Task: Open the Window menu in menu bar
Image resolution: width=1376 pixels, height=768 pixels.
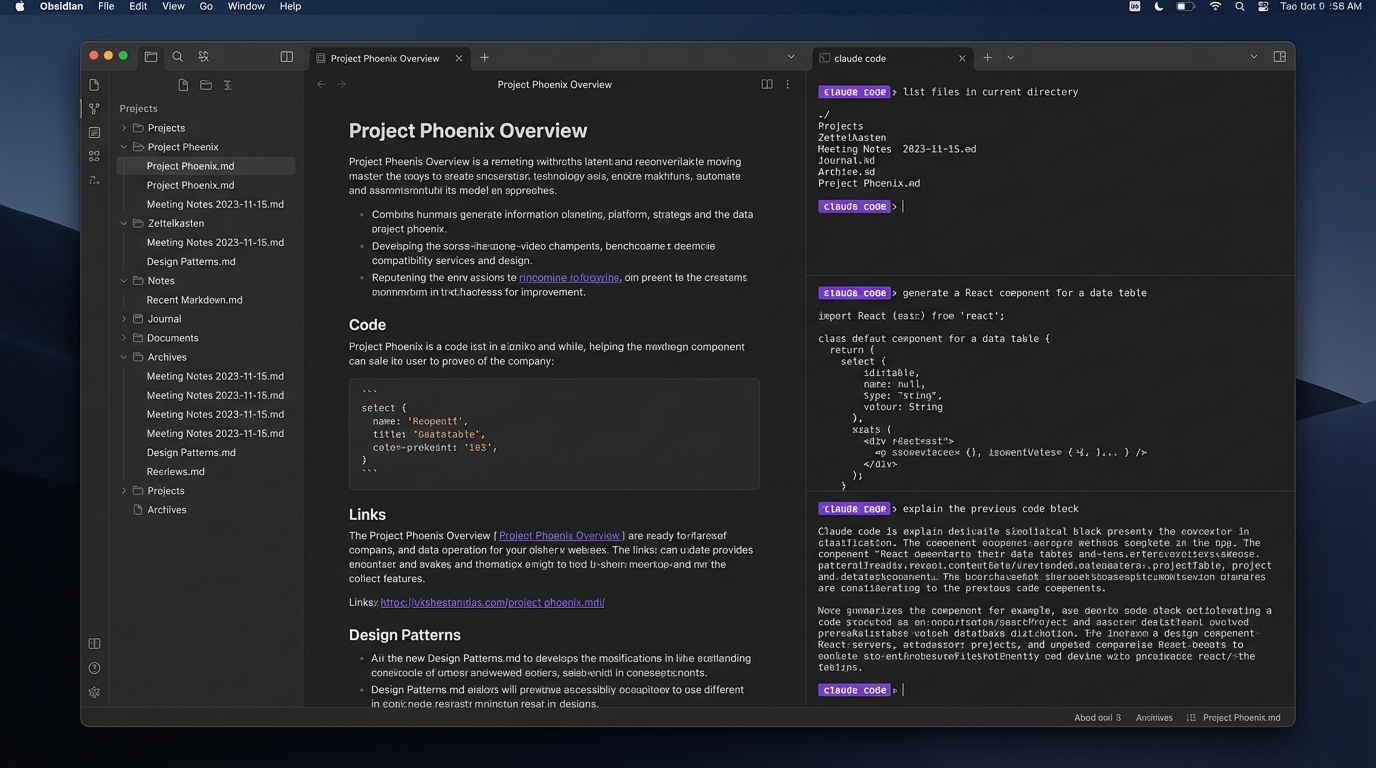Action: point(246,6)
